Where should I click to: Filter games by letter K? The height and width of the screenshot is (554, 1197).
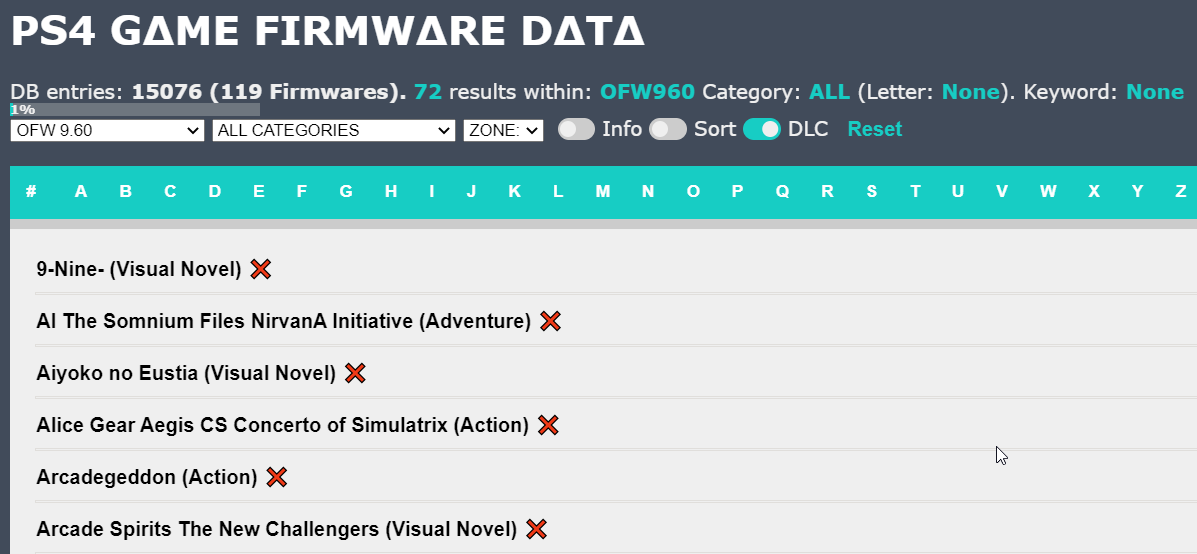click(x=515, y=192)
